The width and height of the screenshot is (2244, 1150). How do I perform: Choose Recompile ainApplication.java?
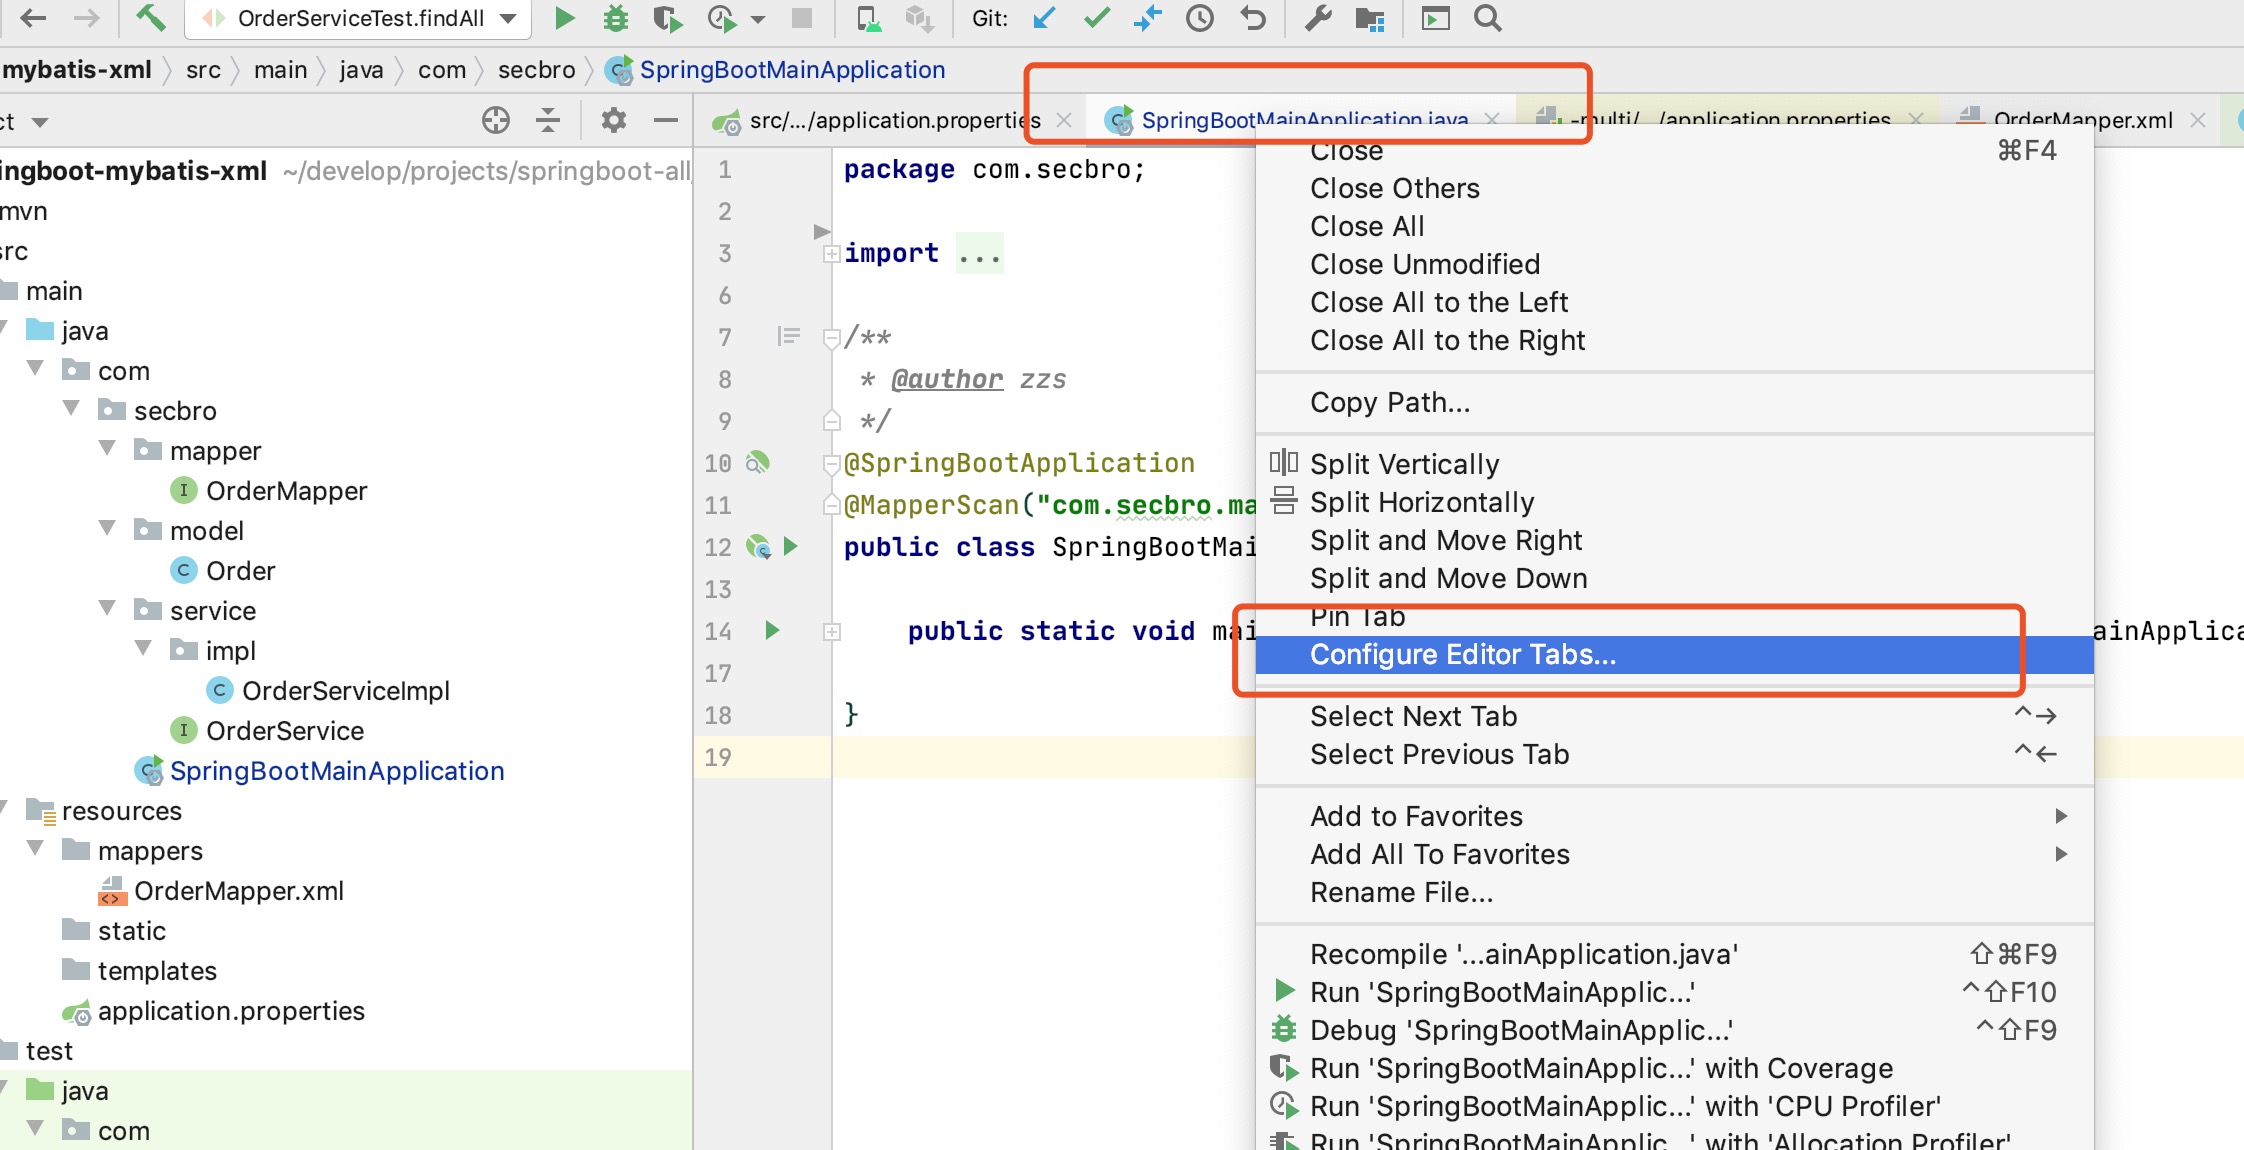point(1674,954)
